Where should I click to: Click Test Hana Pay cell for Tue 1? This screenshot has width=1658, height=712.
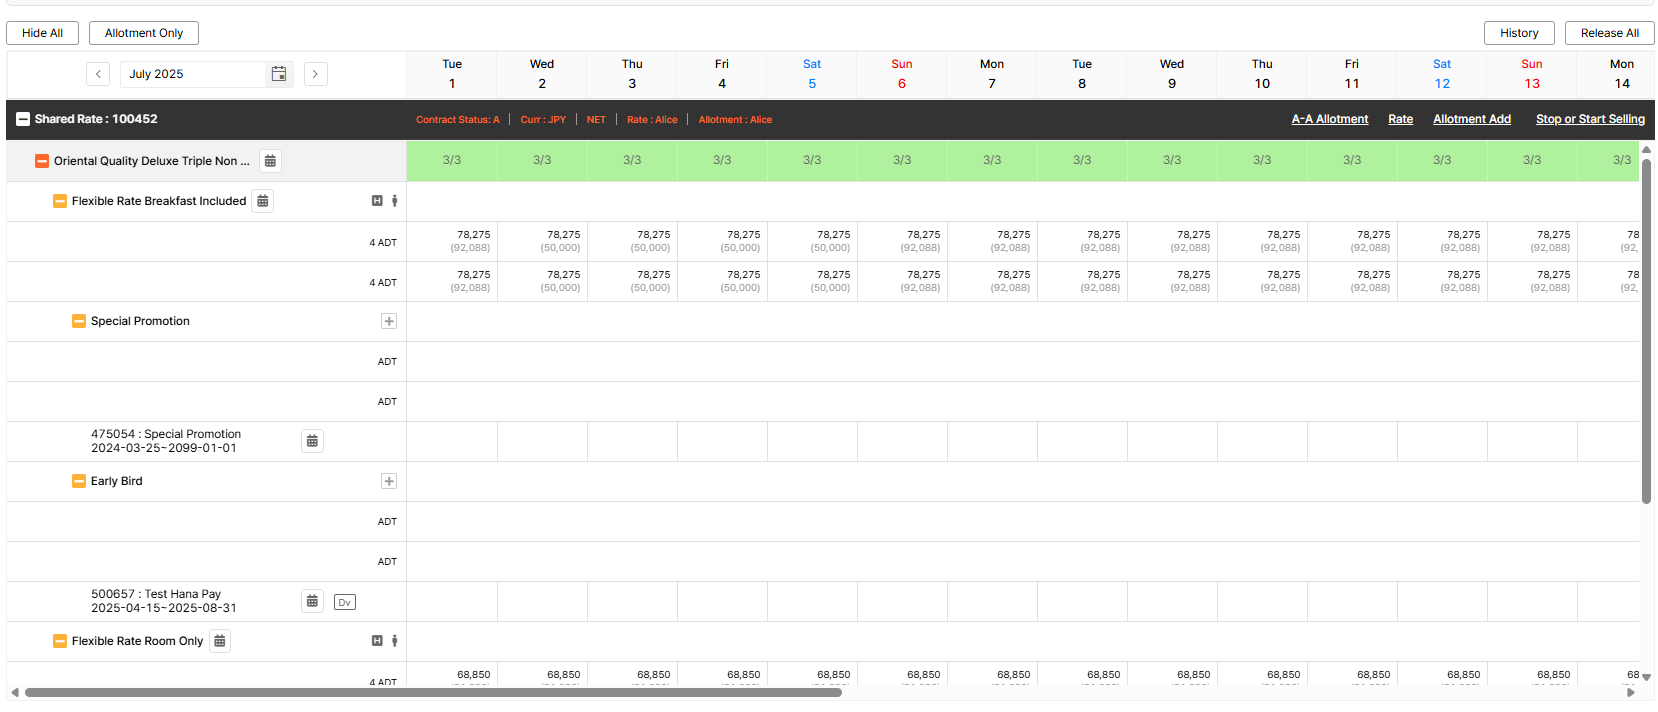[452, 601]
